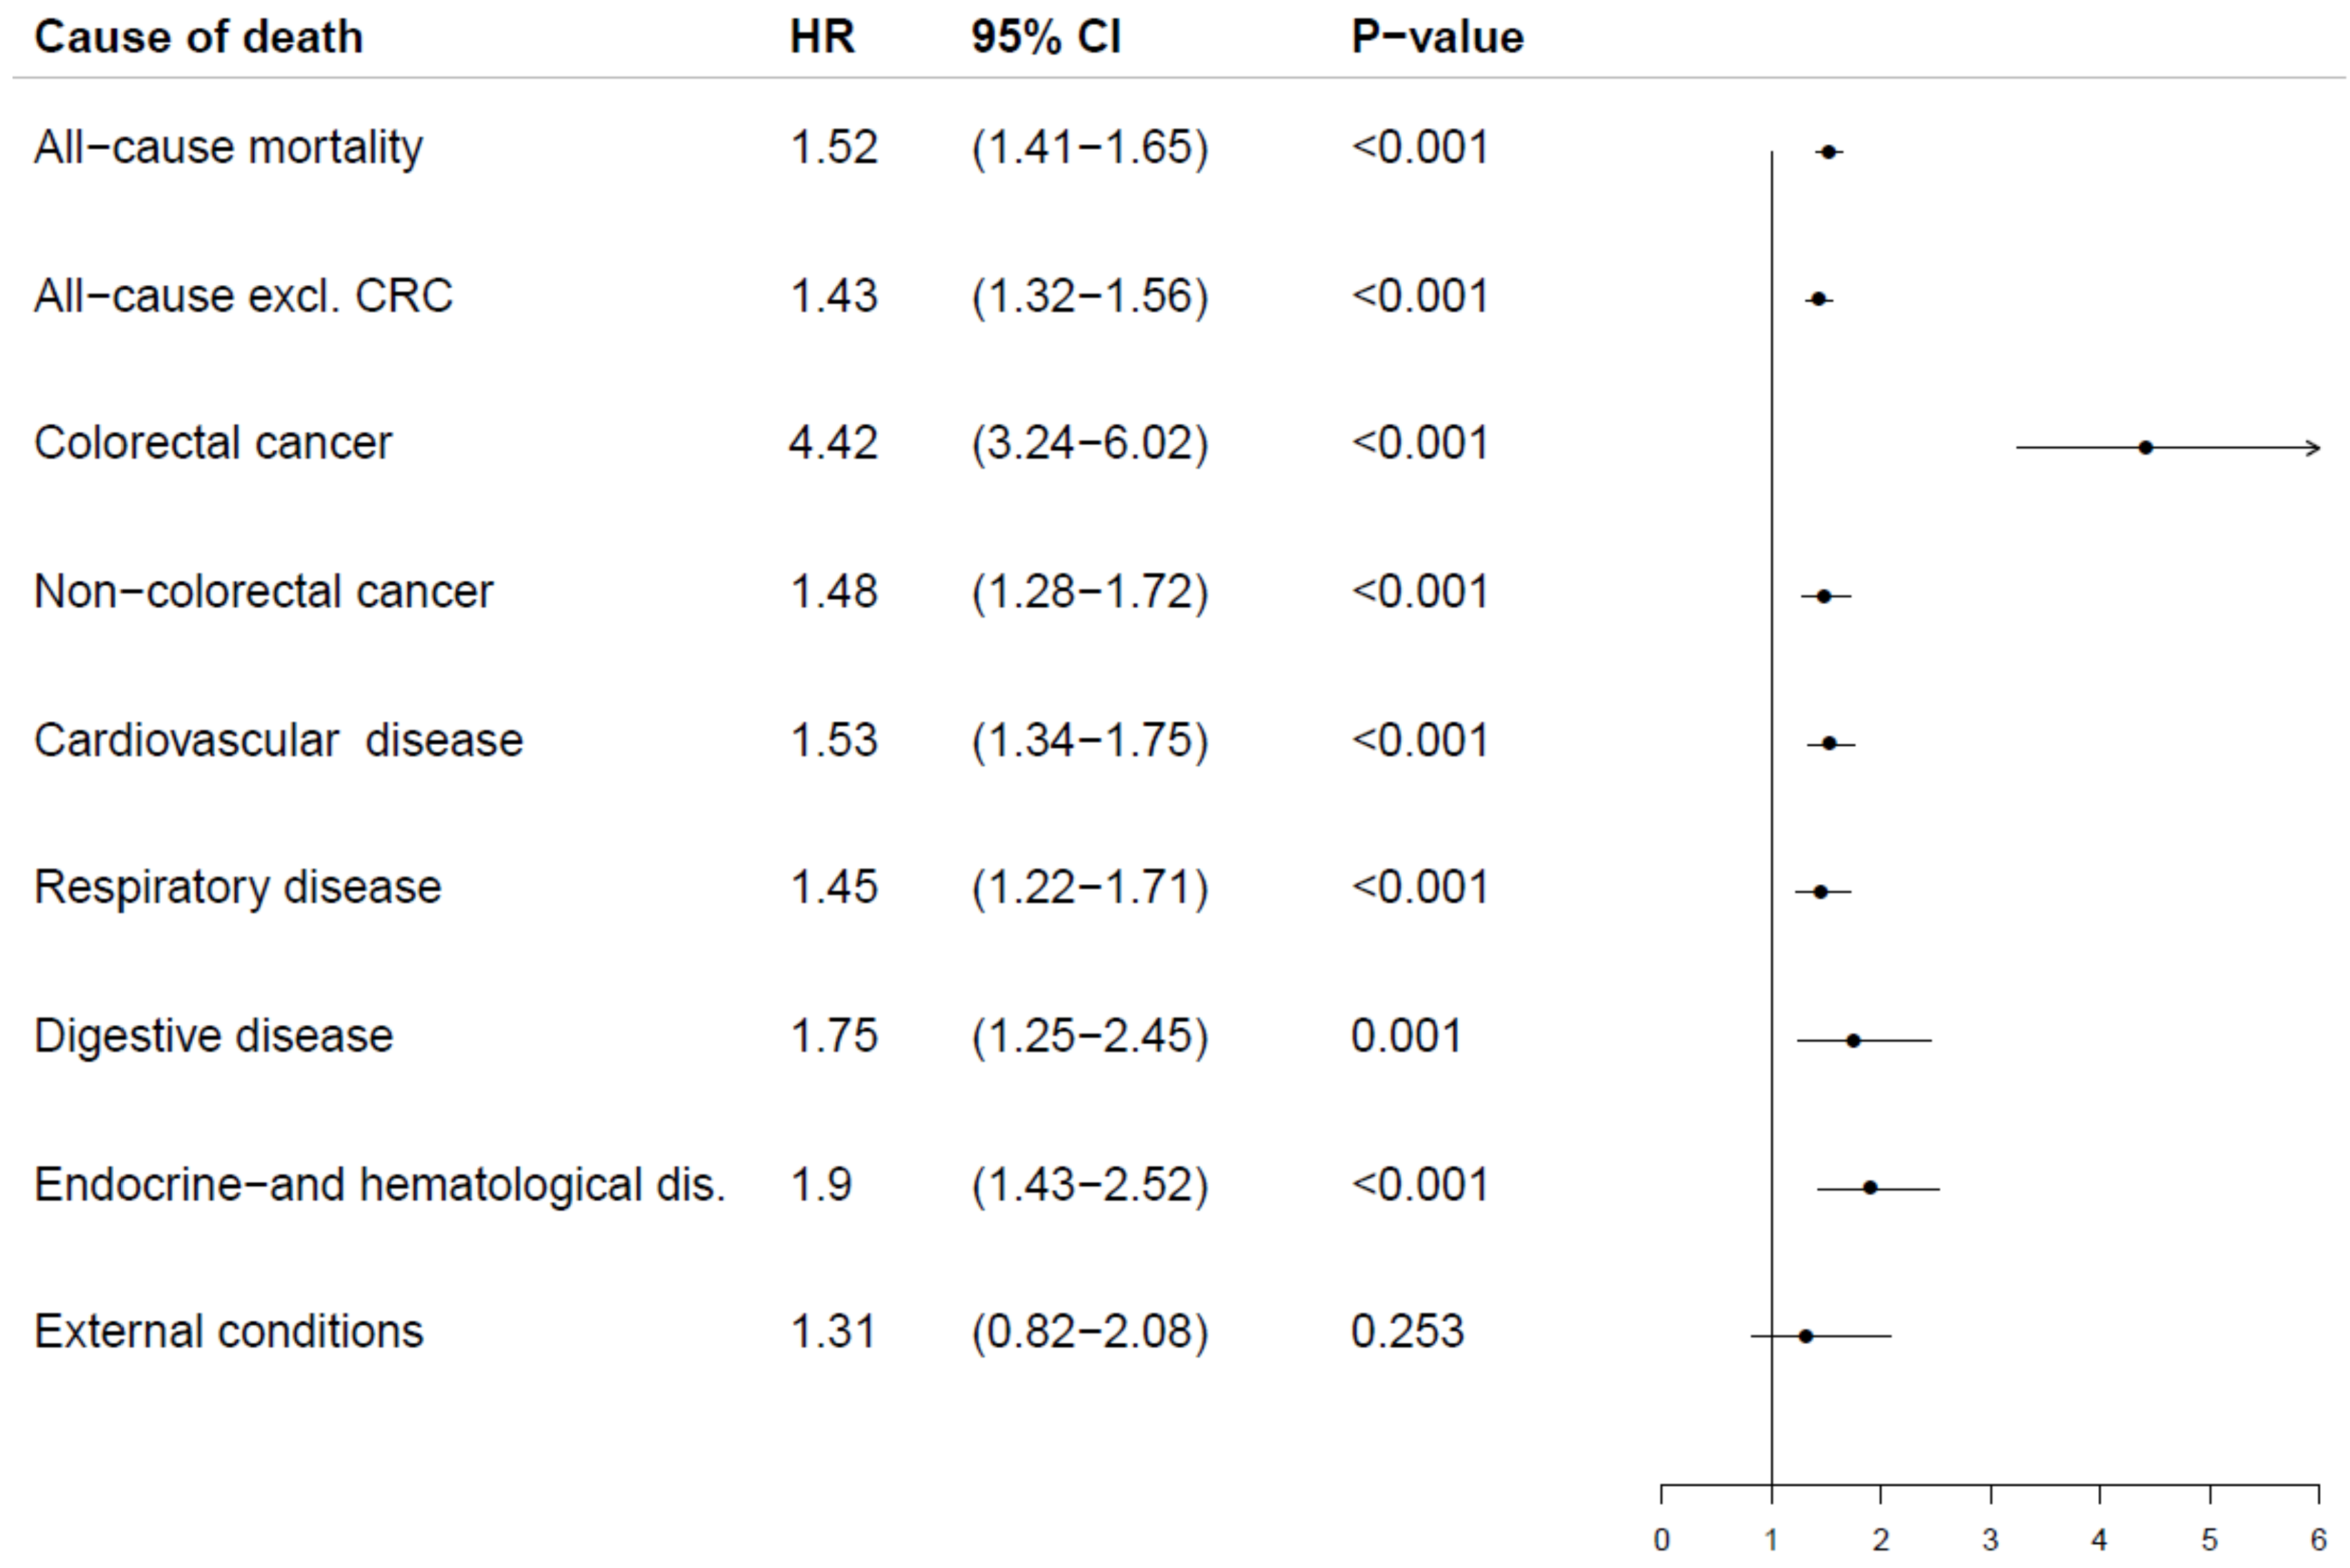This screenshot has width=2350, height=1568.
Task: Click the External conditions data point
Action: coord(1805,1336)
